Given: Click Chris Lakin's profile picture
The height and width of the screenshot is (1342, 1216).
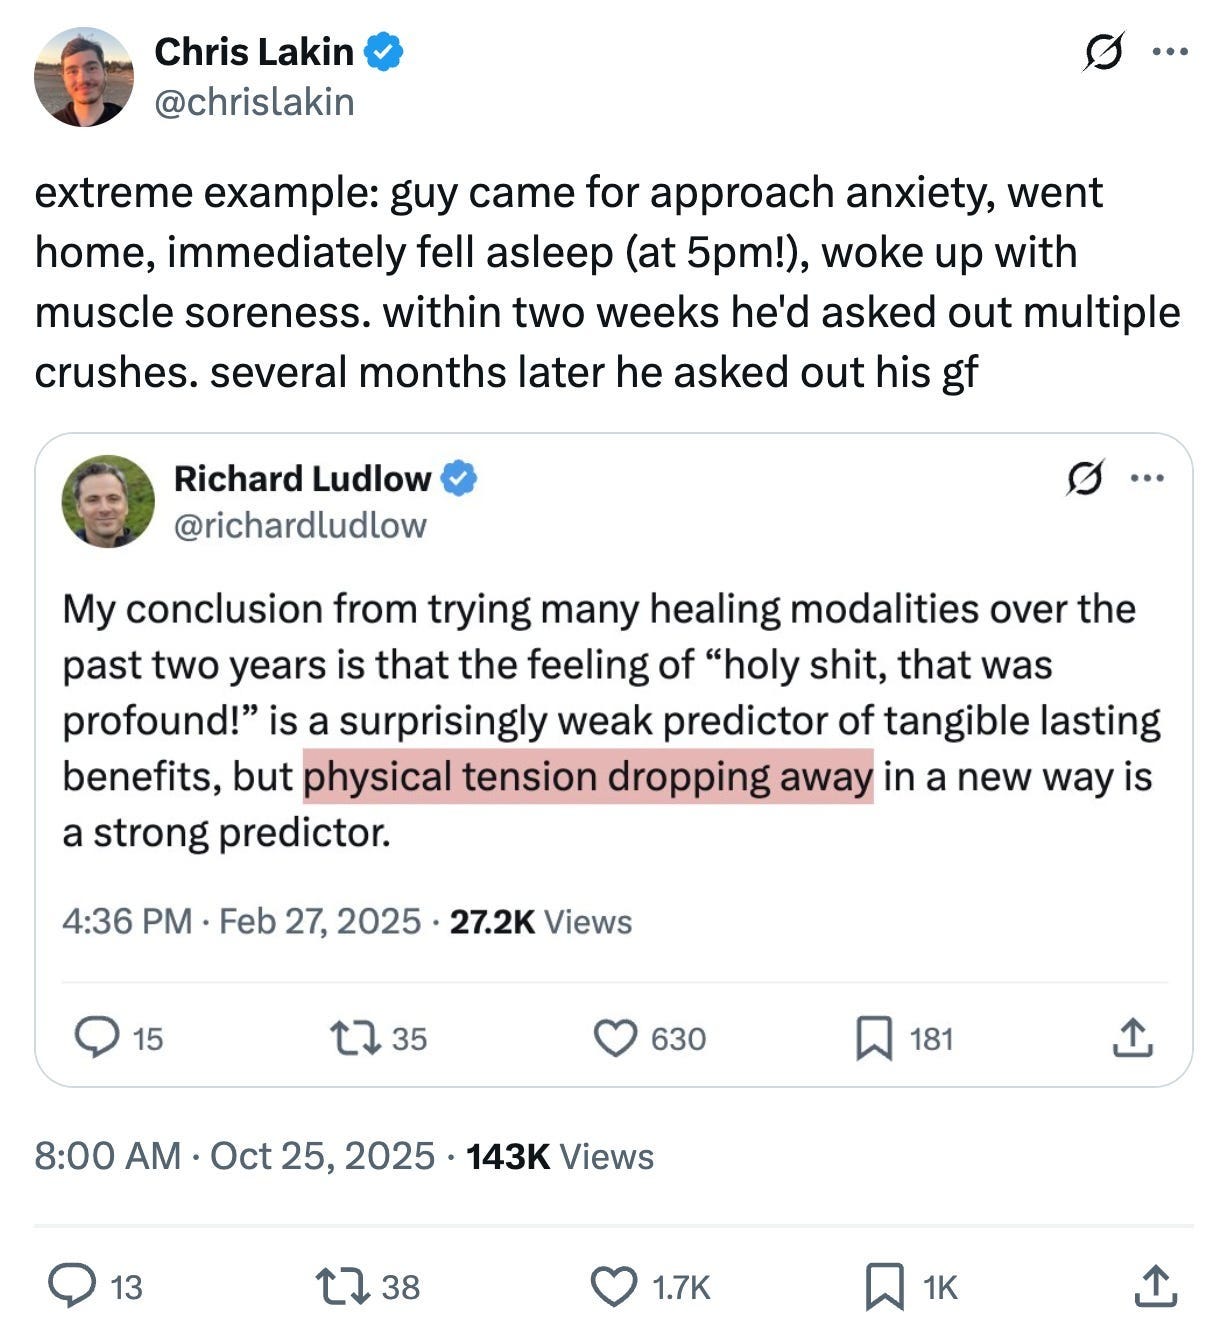Looking at the screenshot, I should coord(84,76).
